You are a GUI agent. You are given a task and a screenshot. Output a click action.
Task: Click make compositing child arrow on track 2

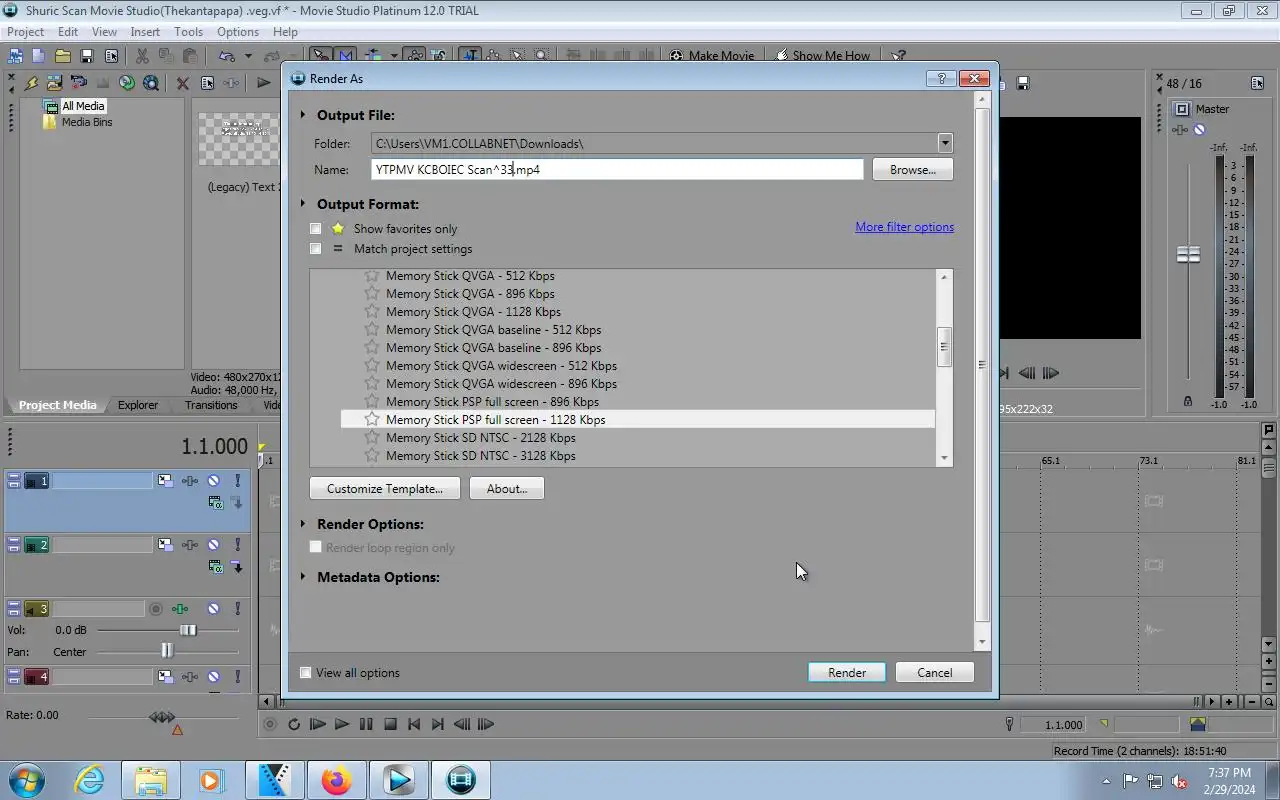coord(237,566)
